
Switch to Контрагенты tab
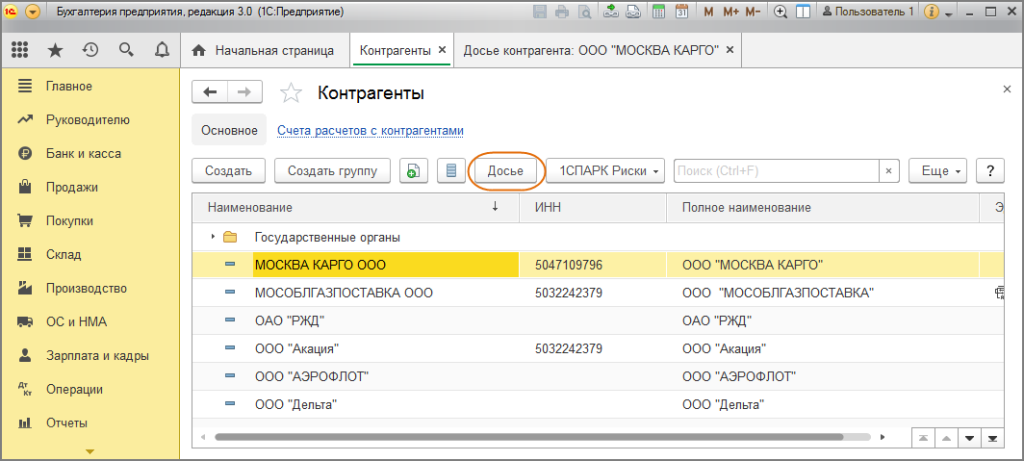tap(395, 50)
